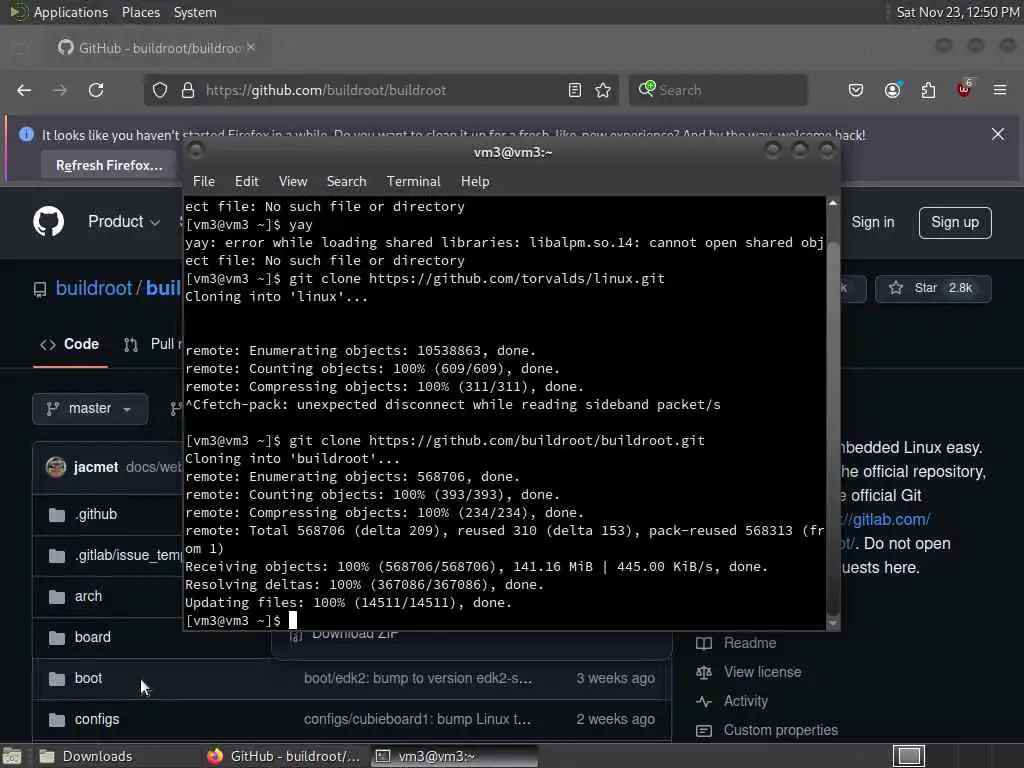Click the uBlock Origin shield icon

pos(964,89)
